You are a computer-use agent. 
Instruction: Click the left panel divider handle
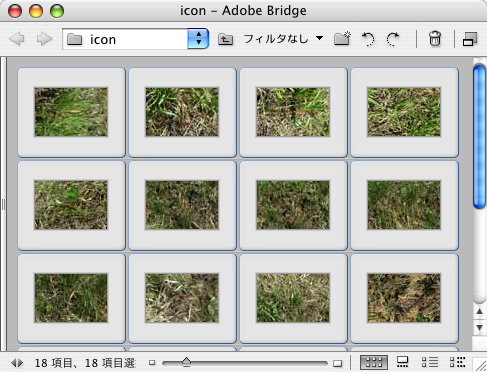3,205
